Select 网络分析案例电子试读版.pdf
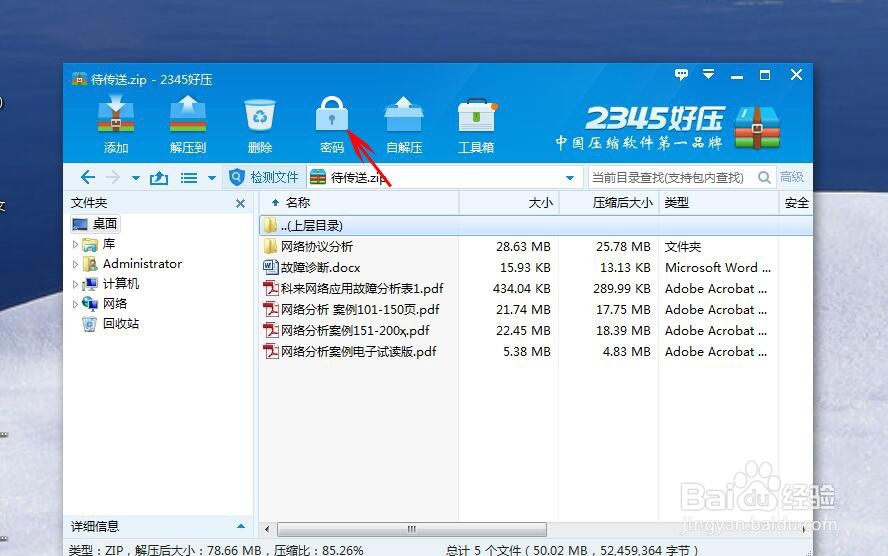 click(536, 351)
